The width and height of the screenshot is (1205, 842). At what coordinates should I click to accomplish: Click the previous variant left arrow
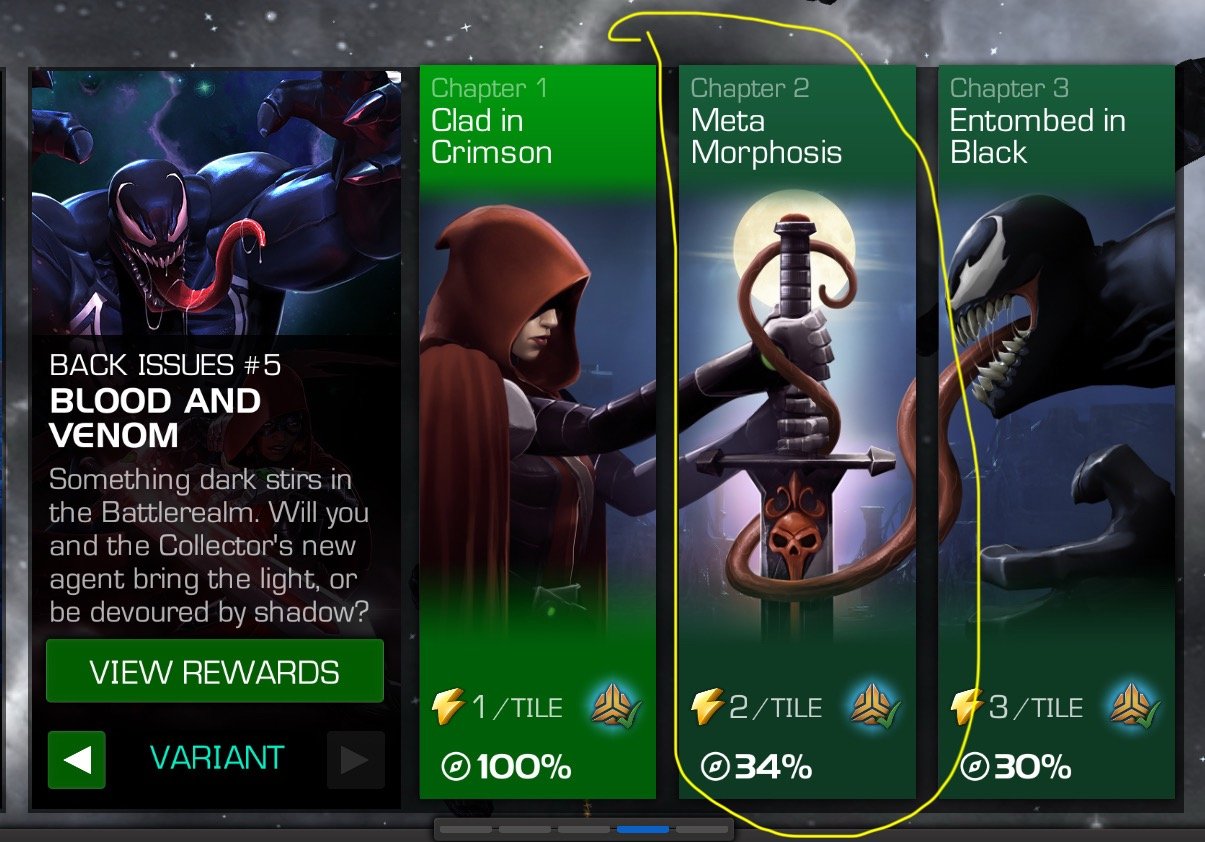tap(77, 760)
